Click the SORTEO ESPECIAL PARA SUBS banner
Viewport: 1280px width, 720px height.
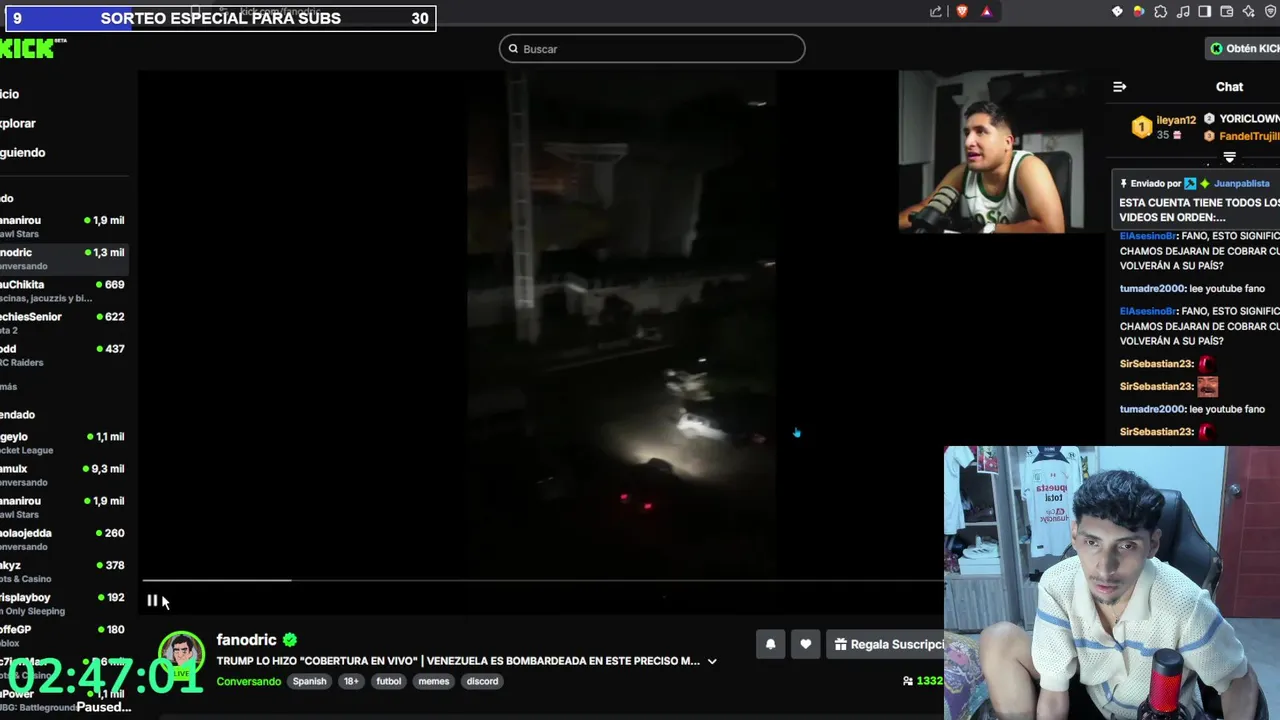click(x=220, y=18)
